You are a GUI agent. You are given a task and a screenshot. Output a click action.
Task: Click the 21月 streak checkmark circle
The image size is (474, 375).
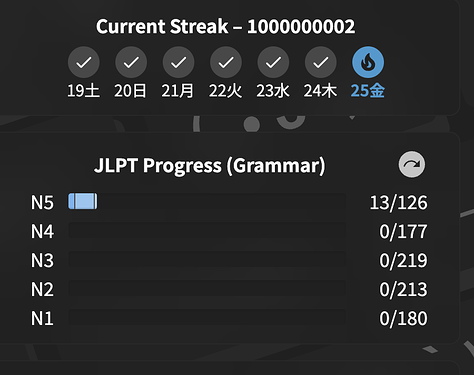coord(179,62)
